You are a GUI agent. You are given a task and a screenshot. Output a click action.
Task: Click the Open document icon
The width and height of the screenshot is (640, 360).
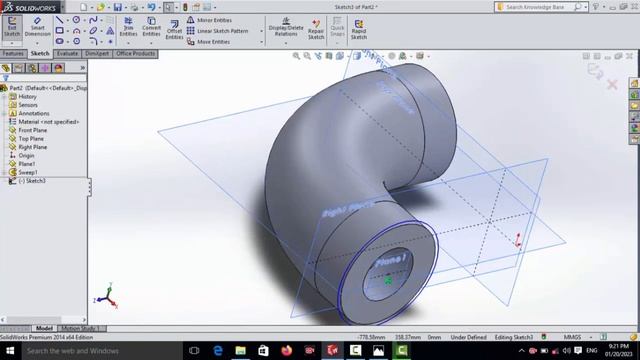click(x=101, y=7)
